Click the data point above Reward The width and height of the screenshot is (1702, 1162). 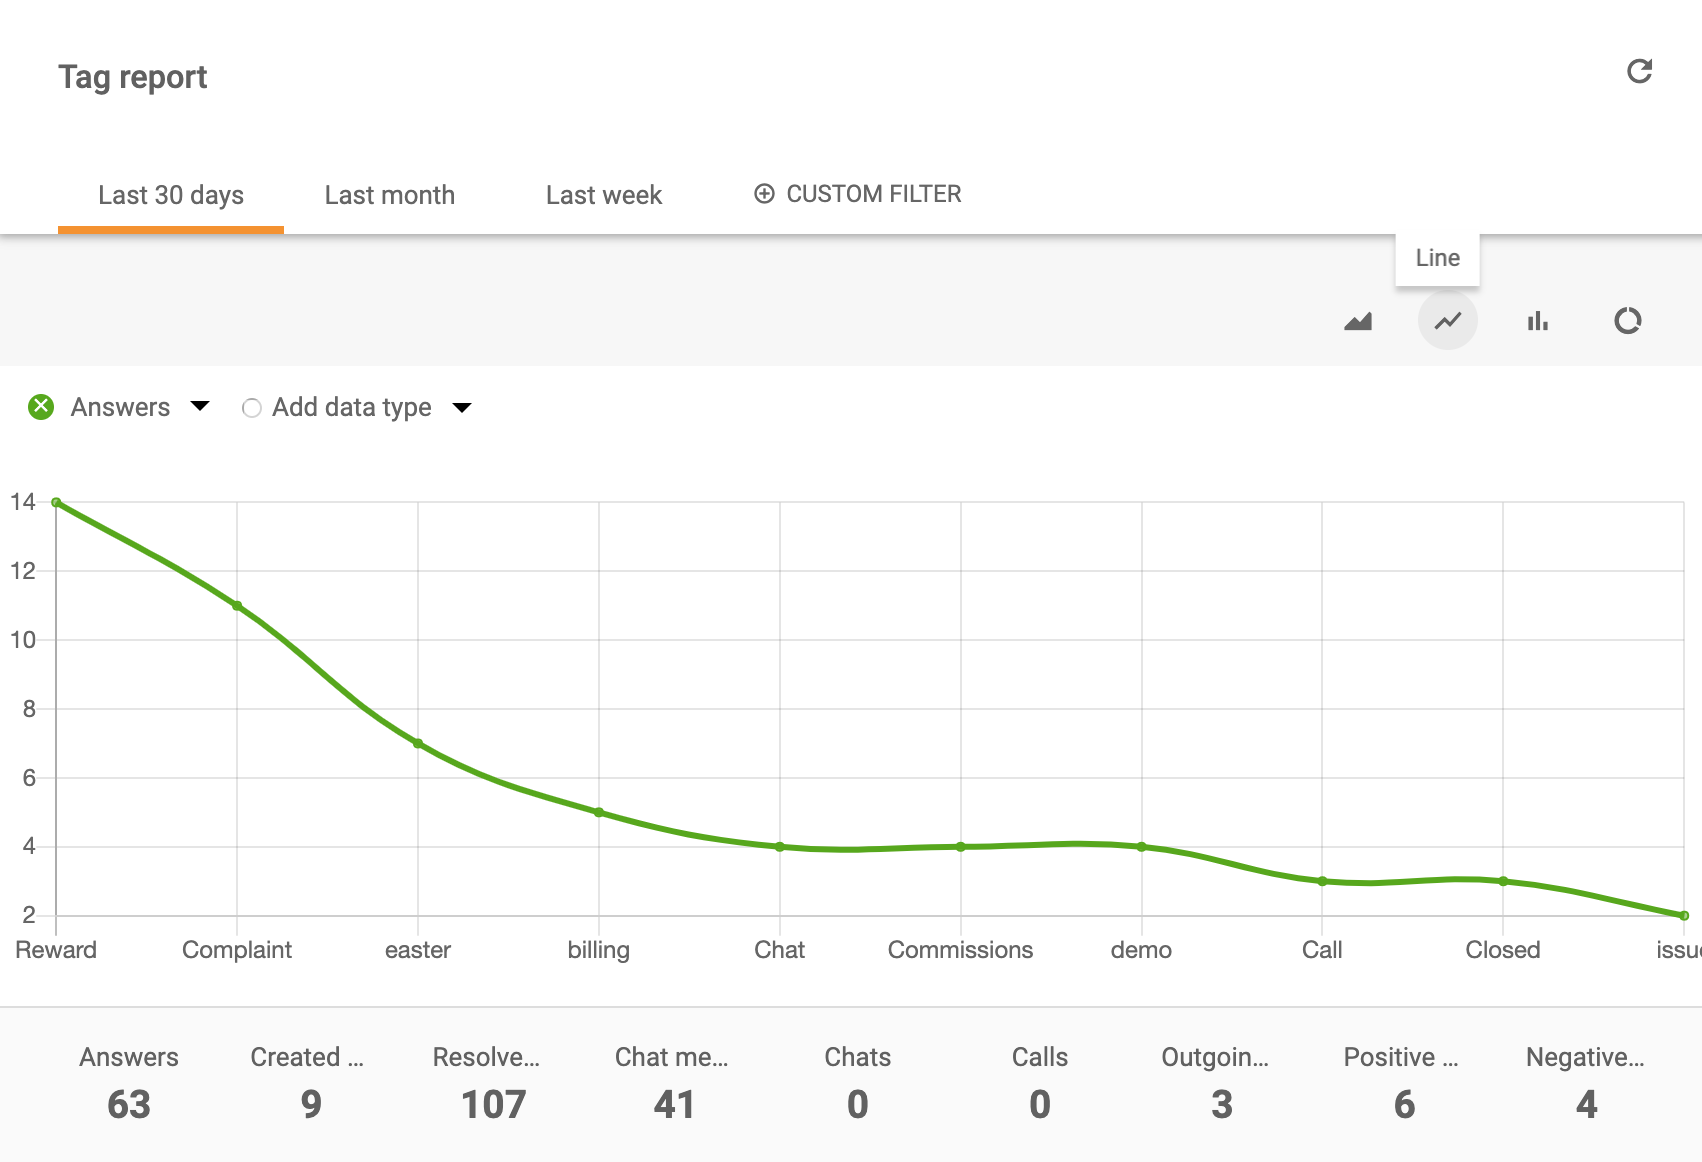click(x=56, y=501)
